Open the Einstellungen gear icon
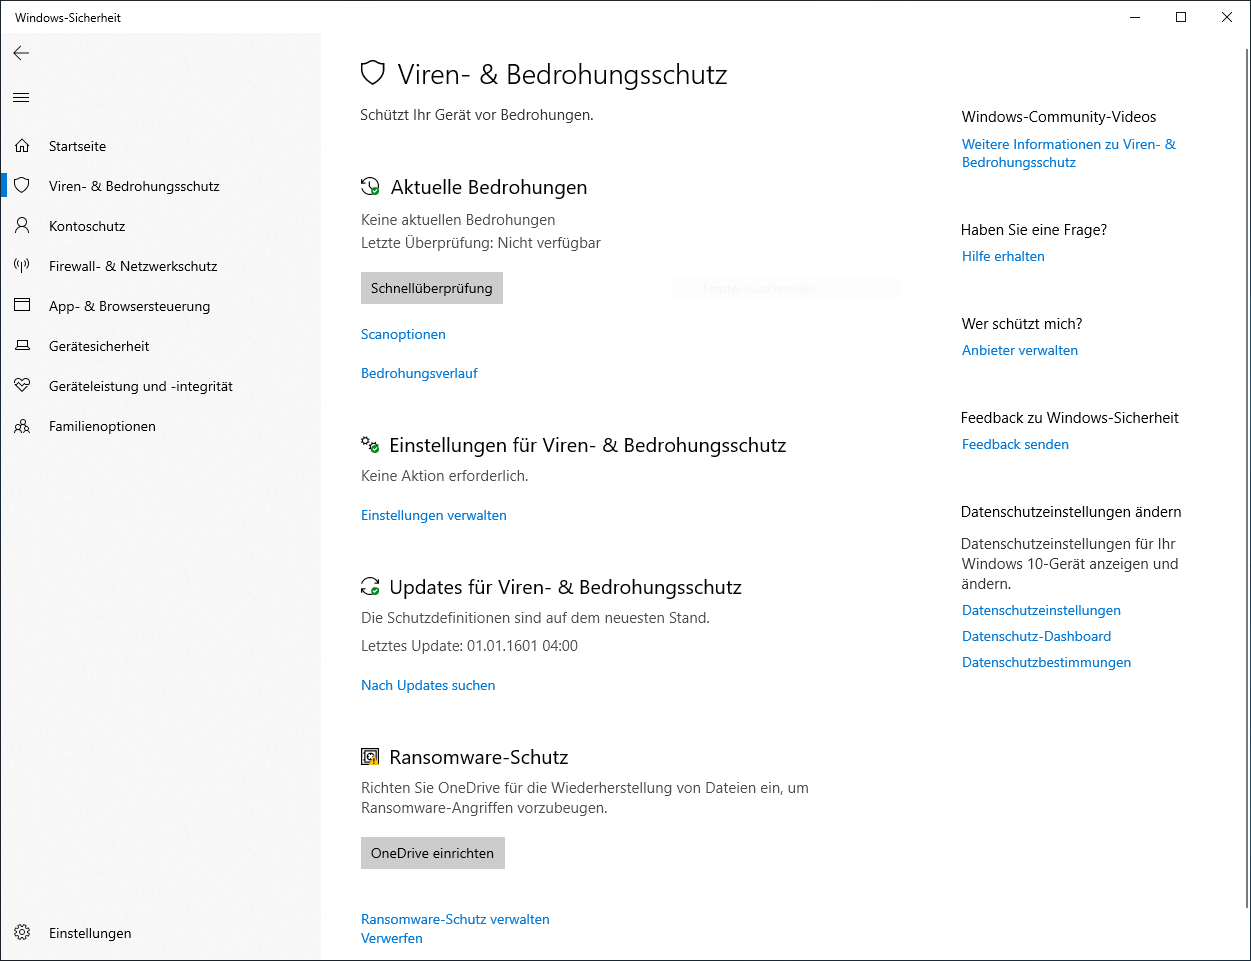This screenshot has width=1251, height=961. tap(22, 933)
